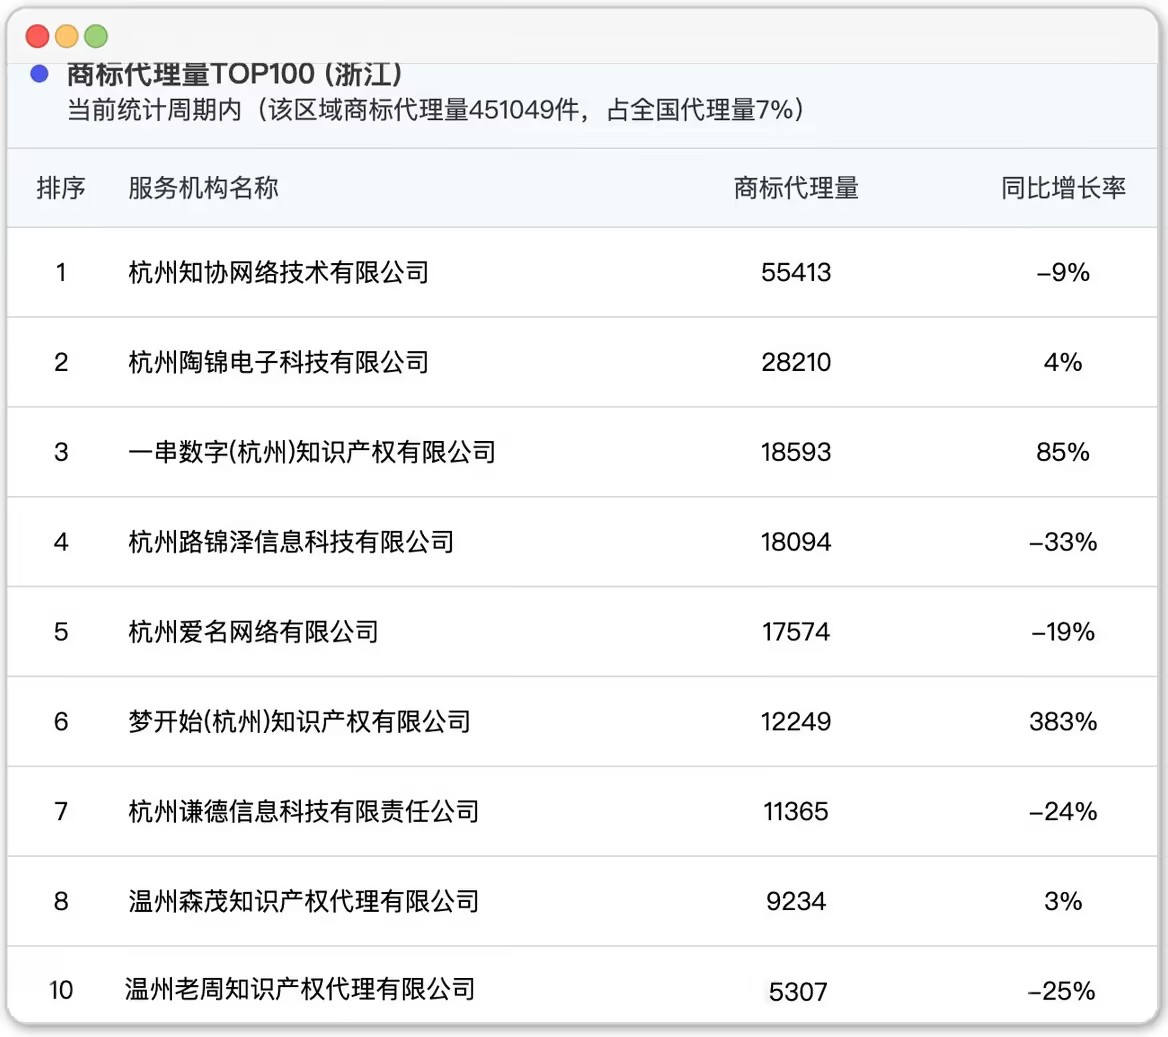Click the 商标代理量 column header
The width and height of the screenshot is (1168, 1037).
(x=796, y=188)
